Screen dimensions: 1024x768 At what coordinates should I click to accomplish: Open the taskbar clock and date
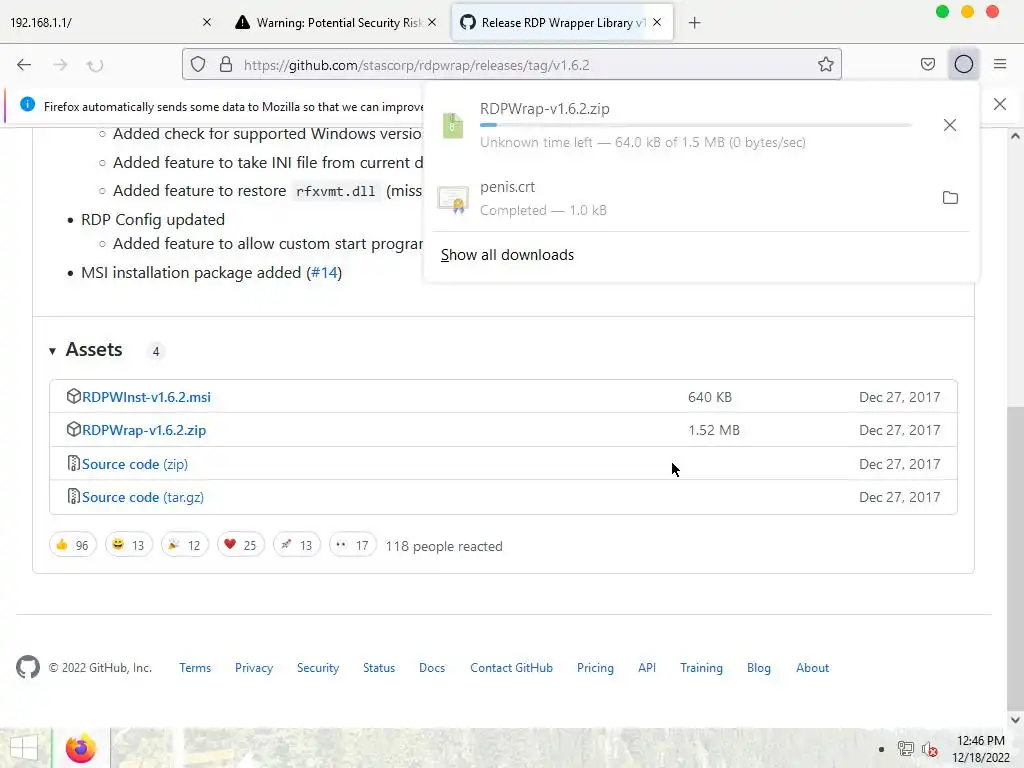(980, 749)
